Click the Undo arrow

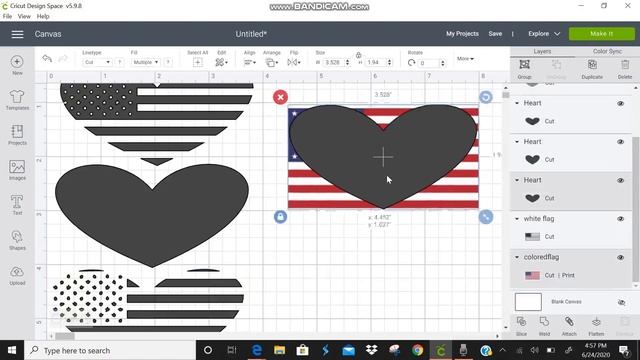(x=47, y=59)
